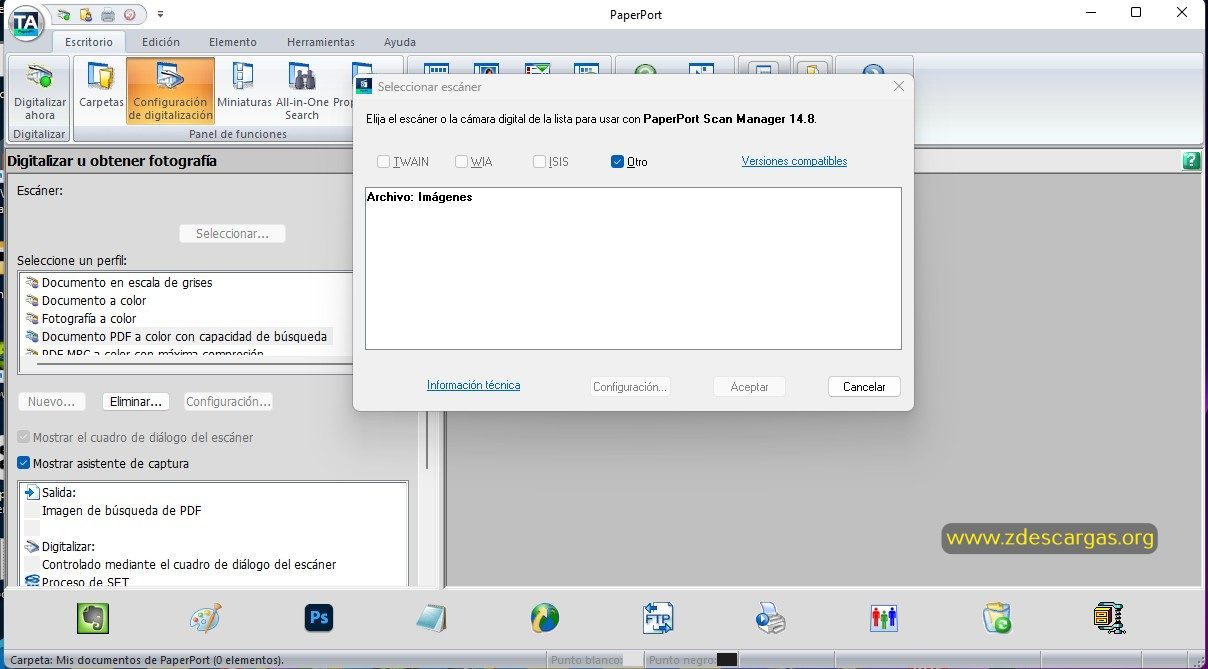The height and width of the screenshot is (669, 1208).
Task: Click the Punto blanco color swatch
Action: tap(632, 660)
